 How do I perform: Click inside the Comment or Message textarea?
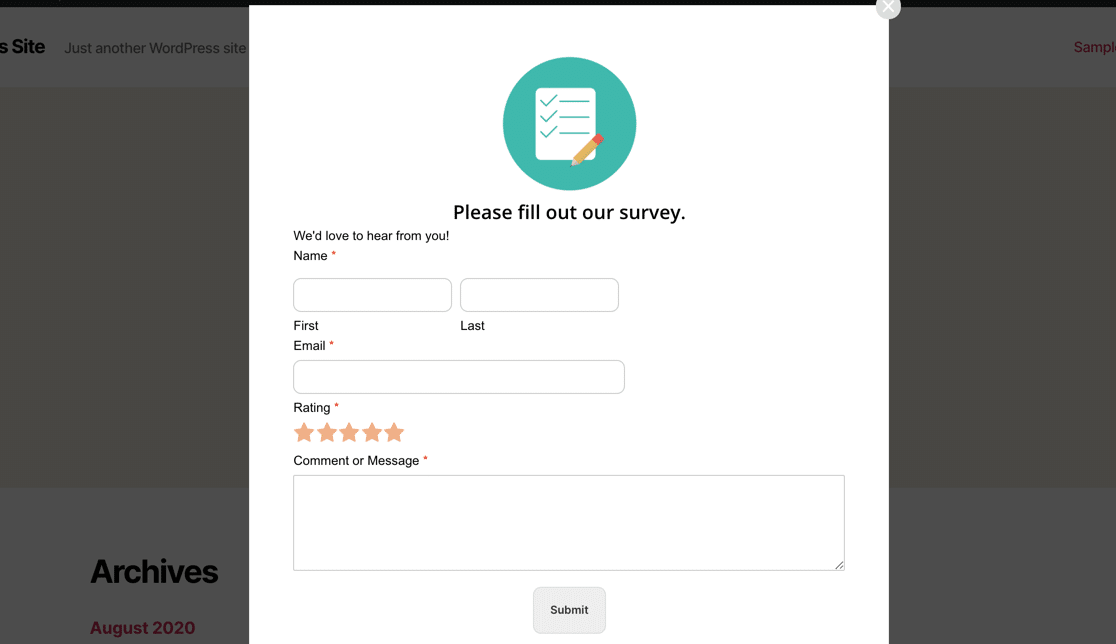(568, 522)
